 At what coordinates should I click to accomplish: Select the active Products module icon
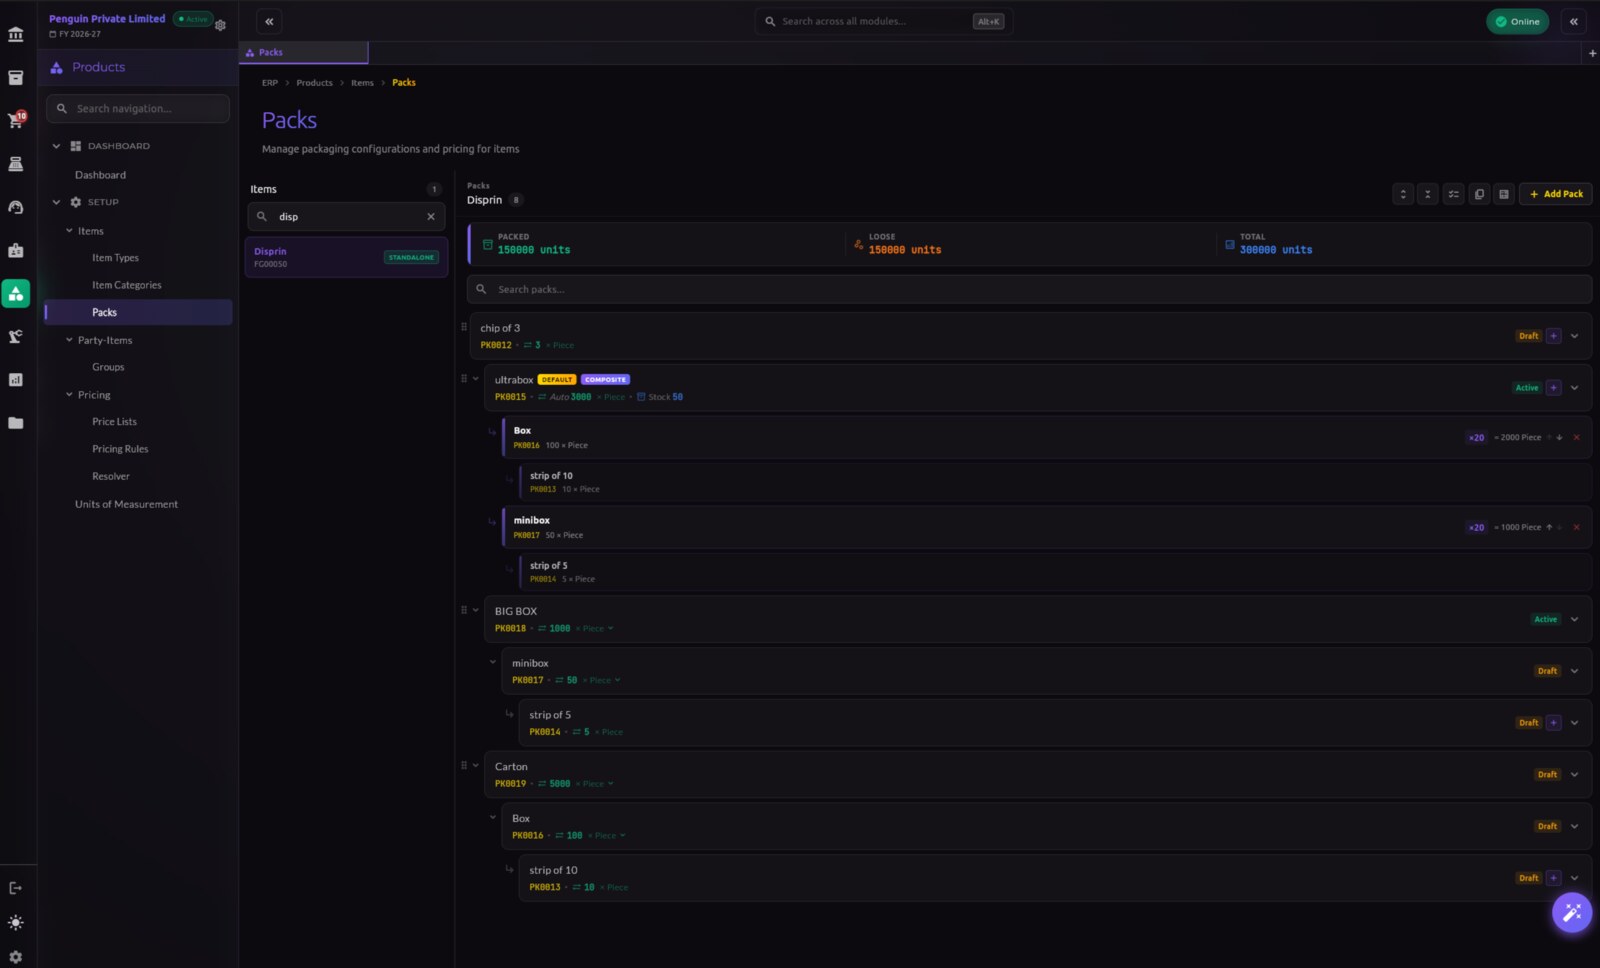pyautogui.click(x=15, y=294)
